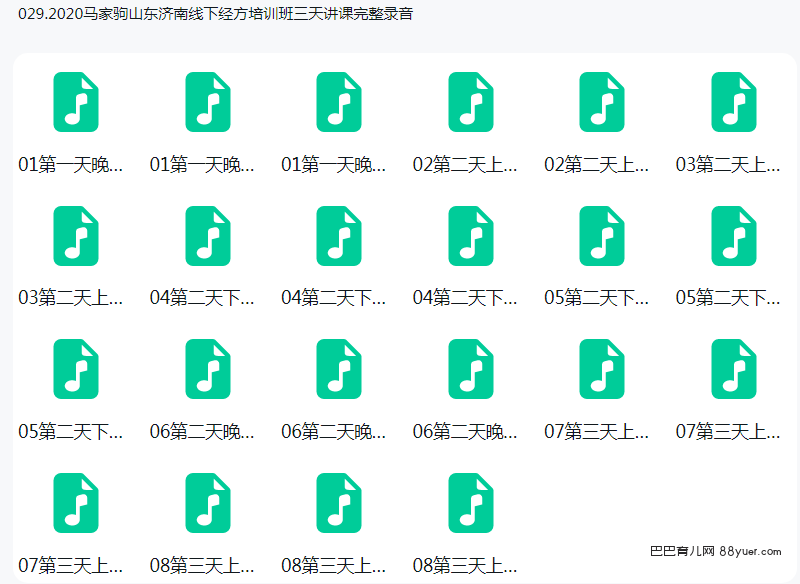This screenshot has width=800, height=584.
Task: Select the first 05第二天下 audio file icon
Action: [x=602, y=236]
